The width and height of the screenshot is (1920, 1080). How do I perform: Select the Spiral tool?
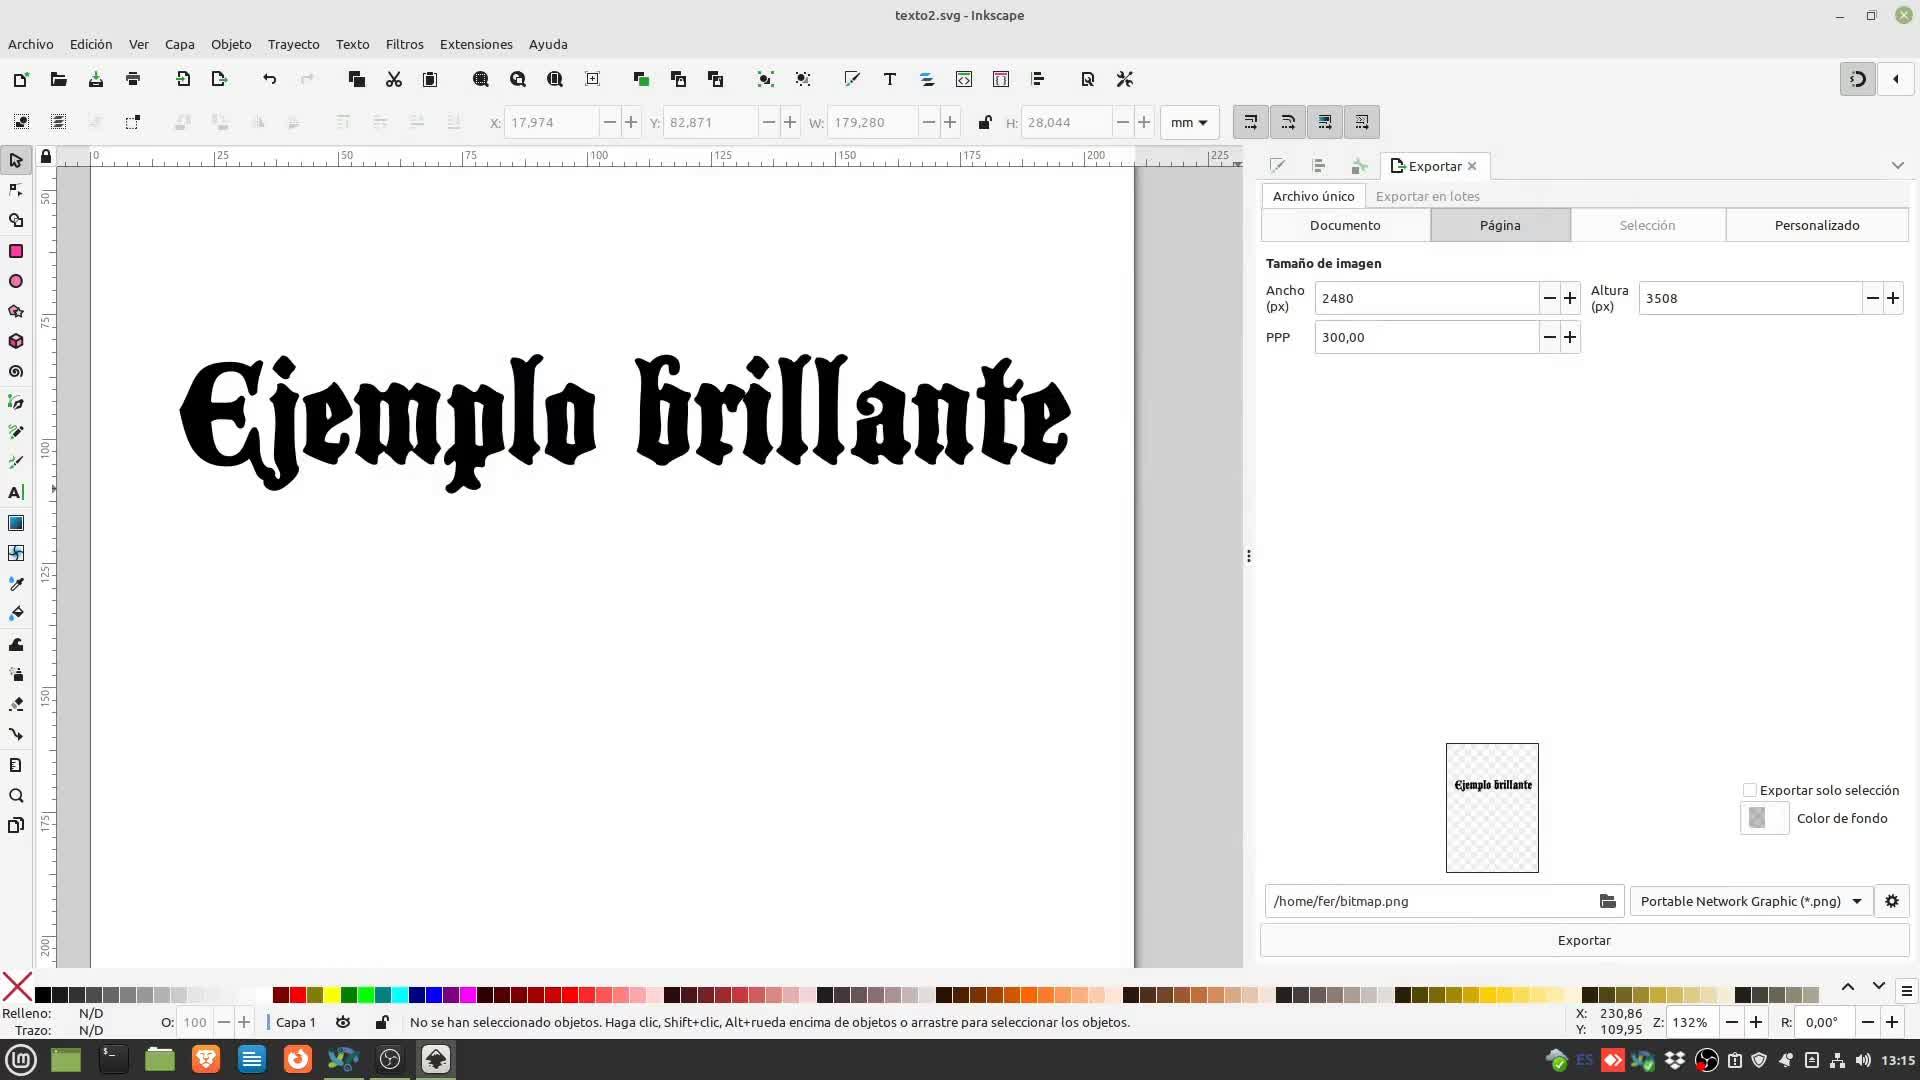tap(16, 371)
